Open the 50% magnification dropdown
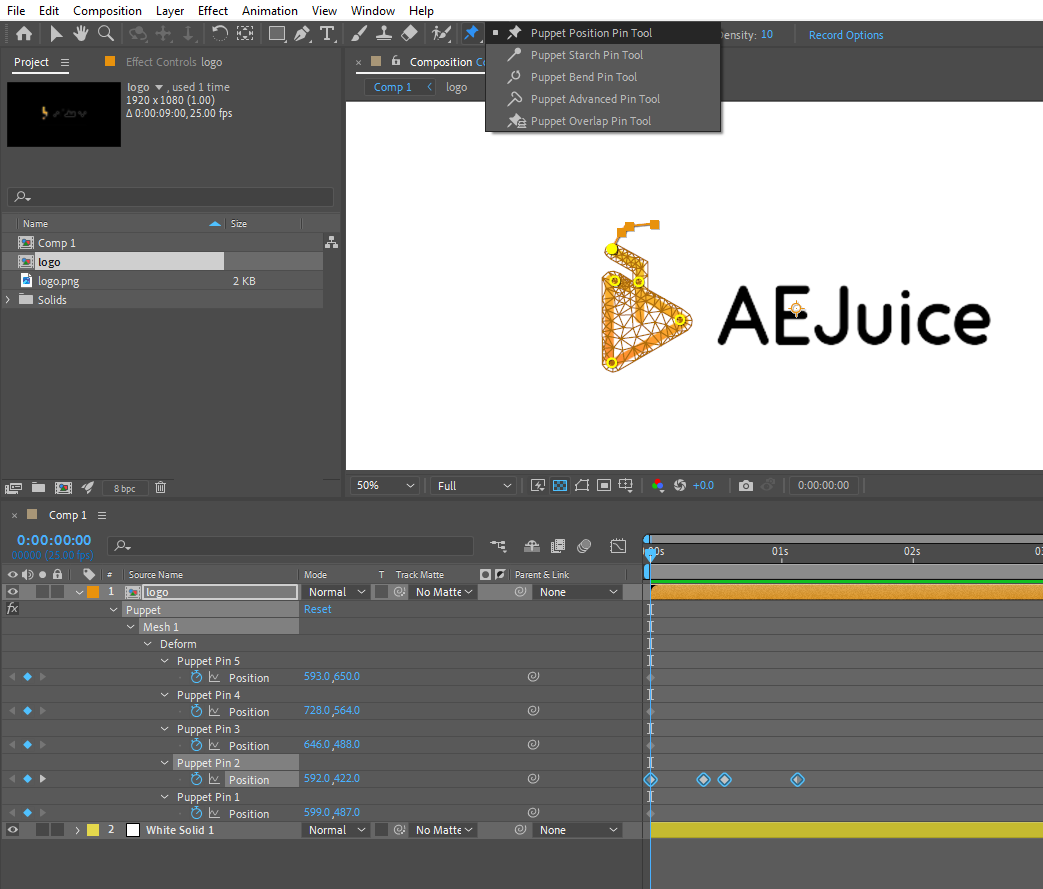1043x889 pixels. click(385, 486)
